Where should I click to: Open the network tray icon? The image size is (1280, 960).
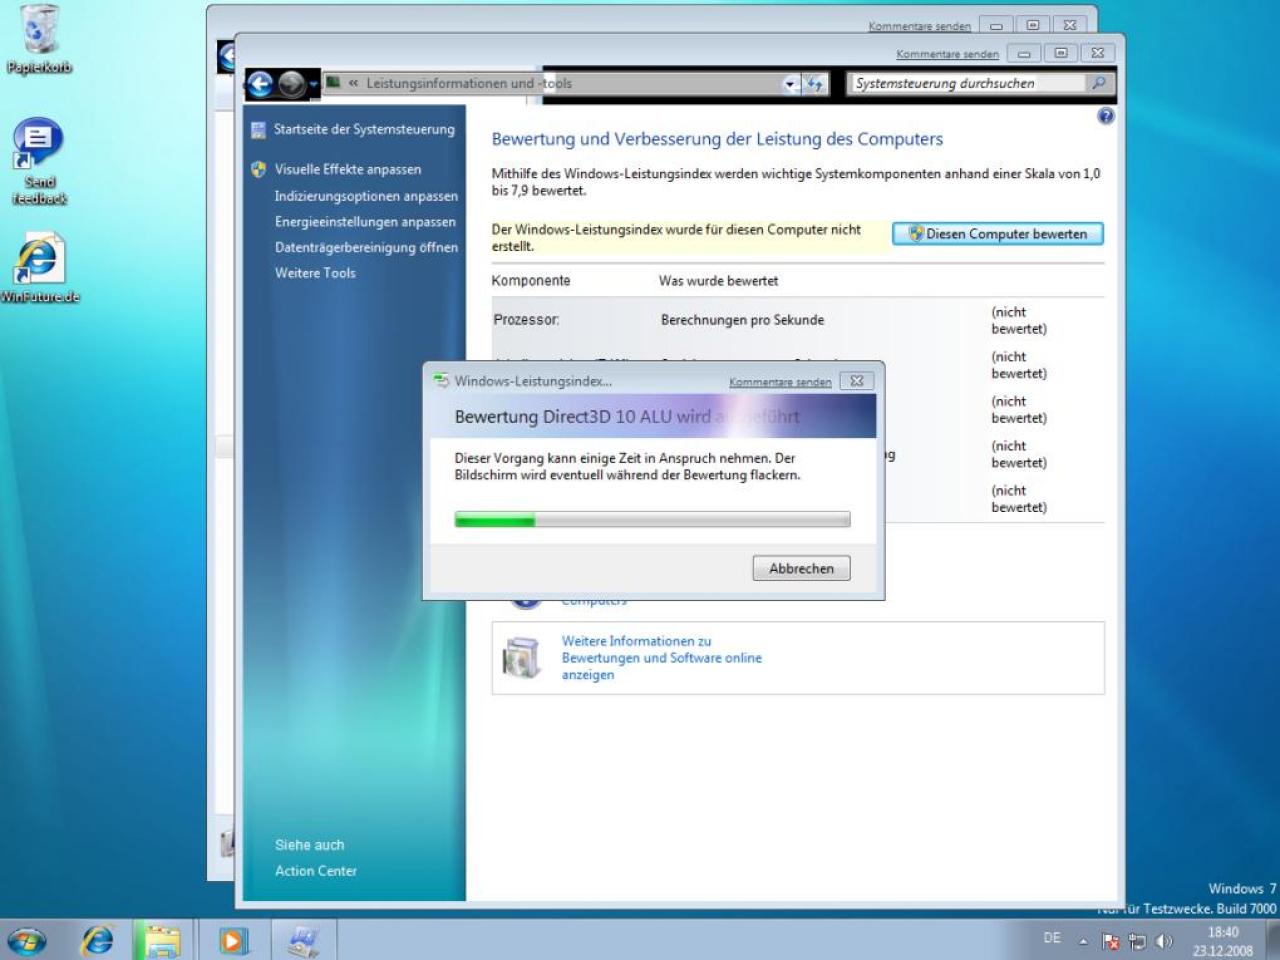[x=1137, y=941]
